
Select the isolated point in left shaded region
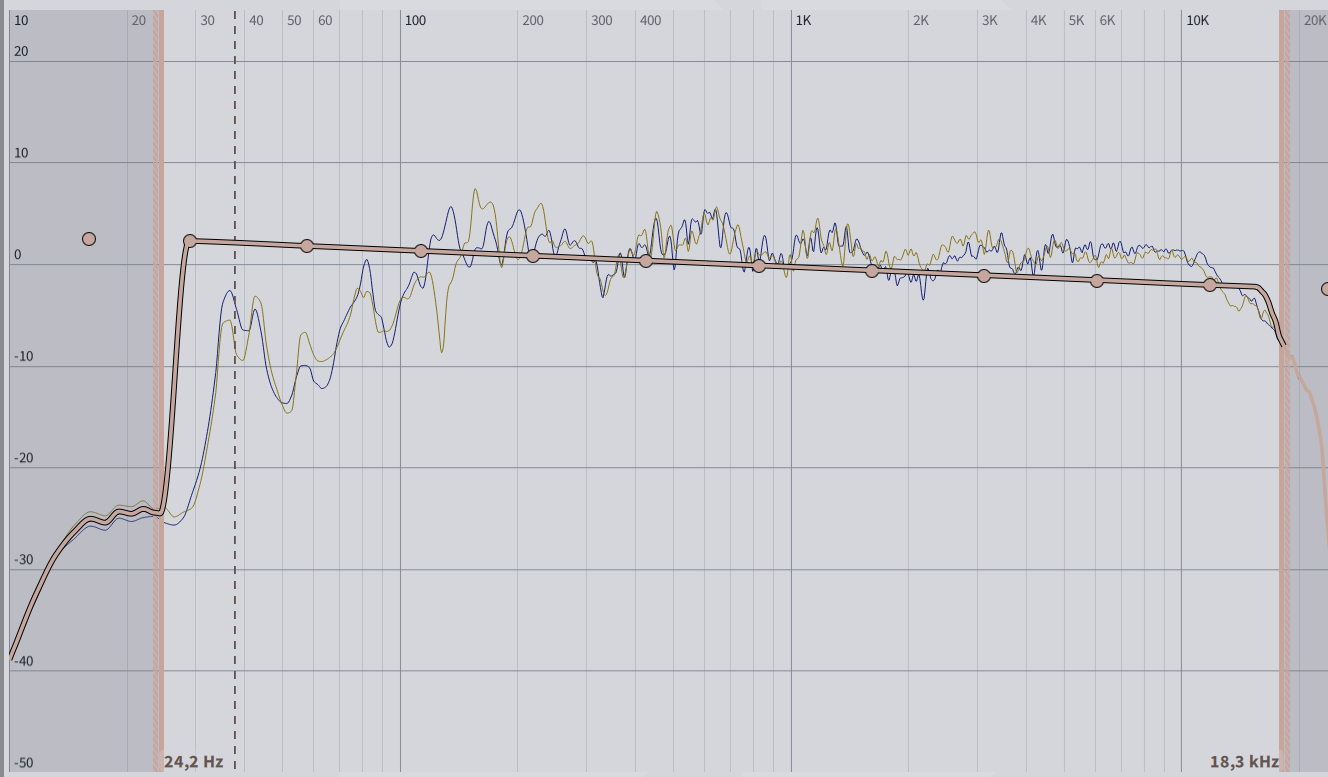pyautogui.click(x=89, y=239)
